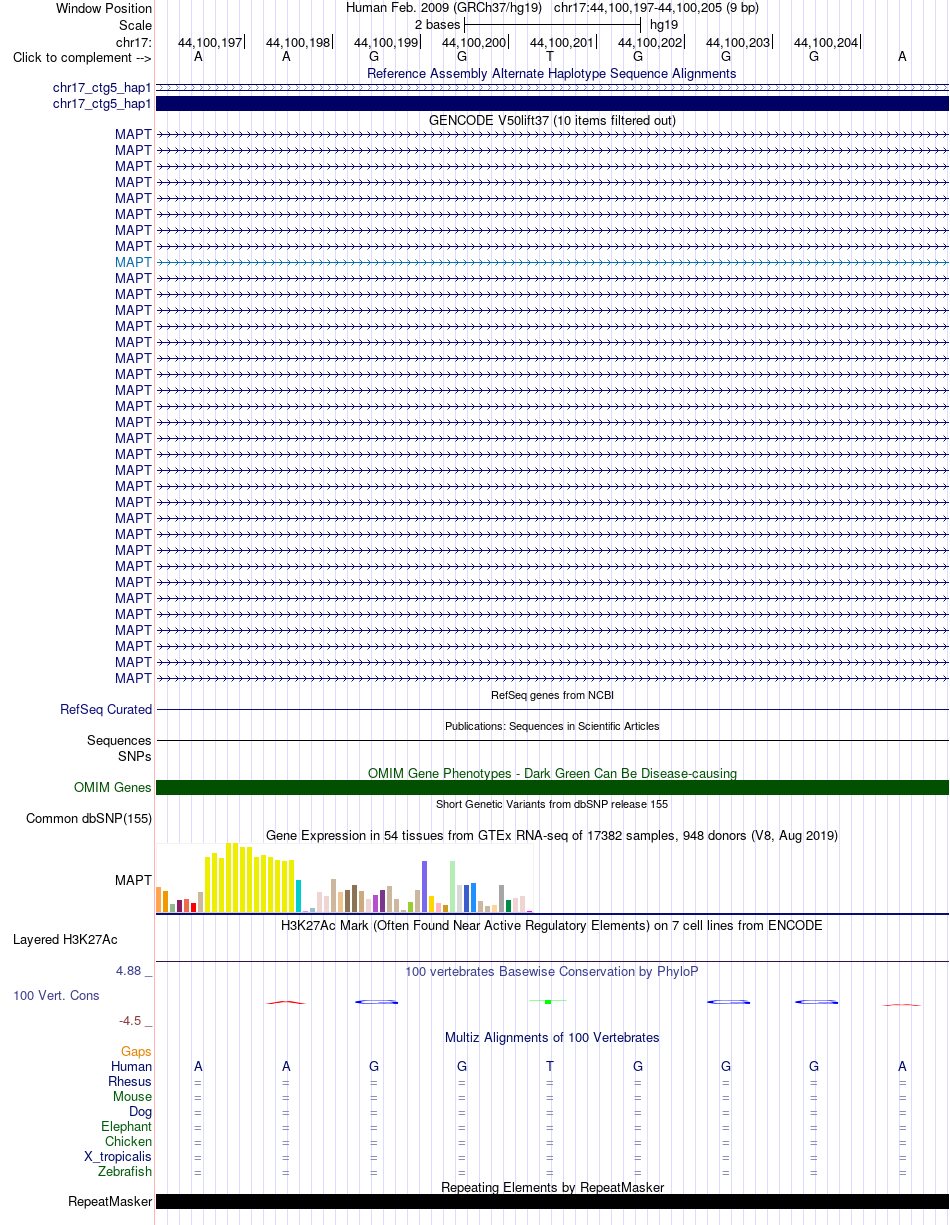Open "100 vertebrates Basewise Conservation by PhyloP" title

pyautogui.click(x=552, y=971)
